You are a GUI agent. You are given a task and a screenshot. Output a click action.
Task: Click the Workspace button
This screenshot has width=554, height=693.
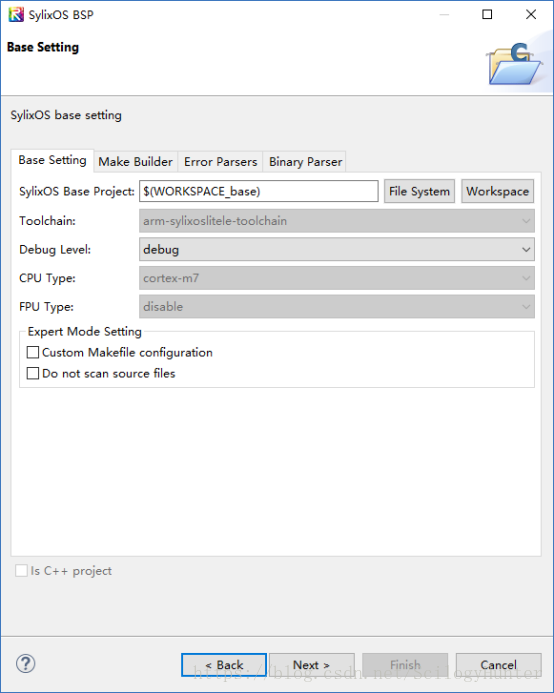[x=497, y=191]
